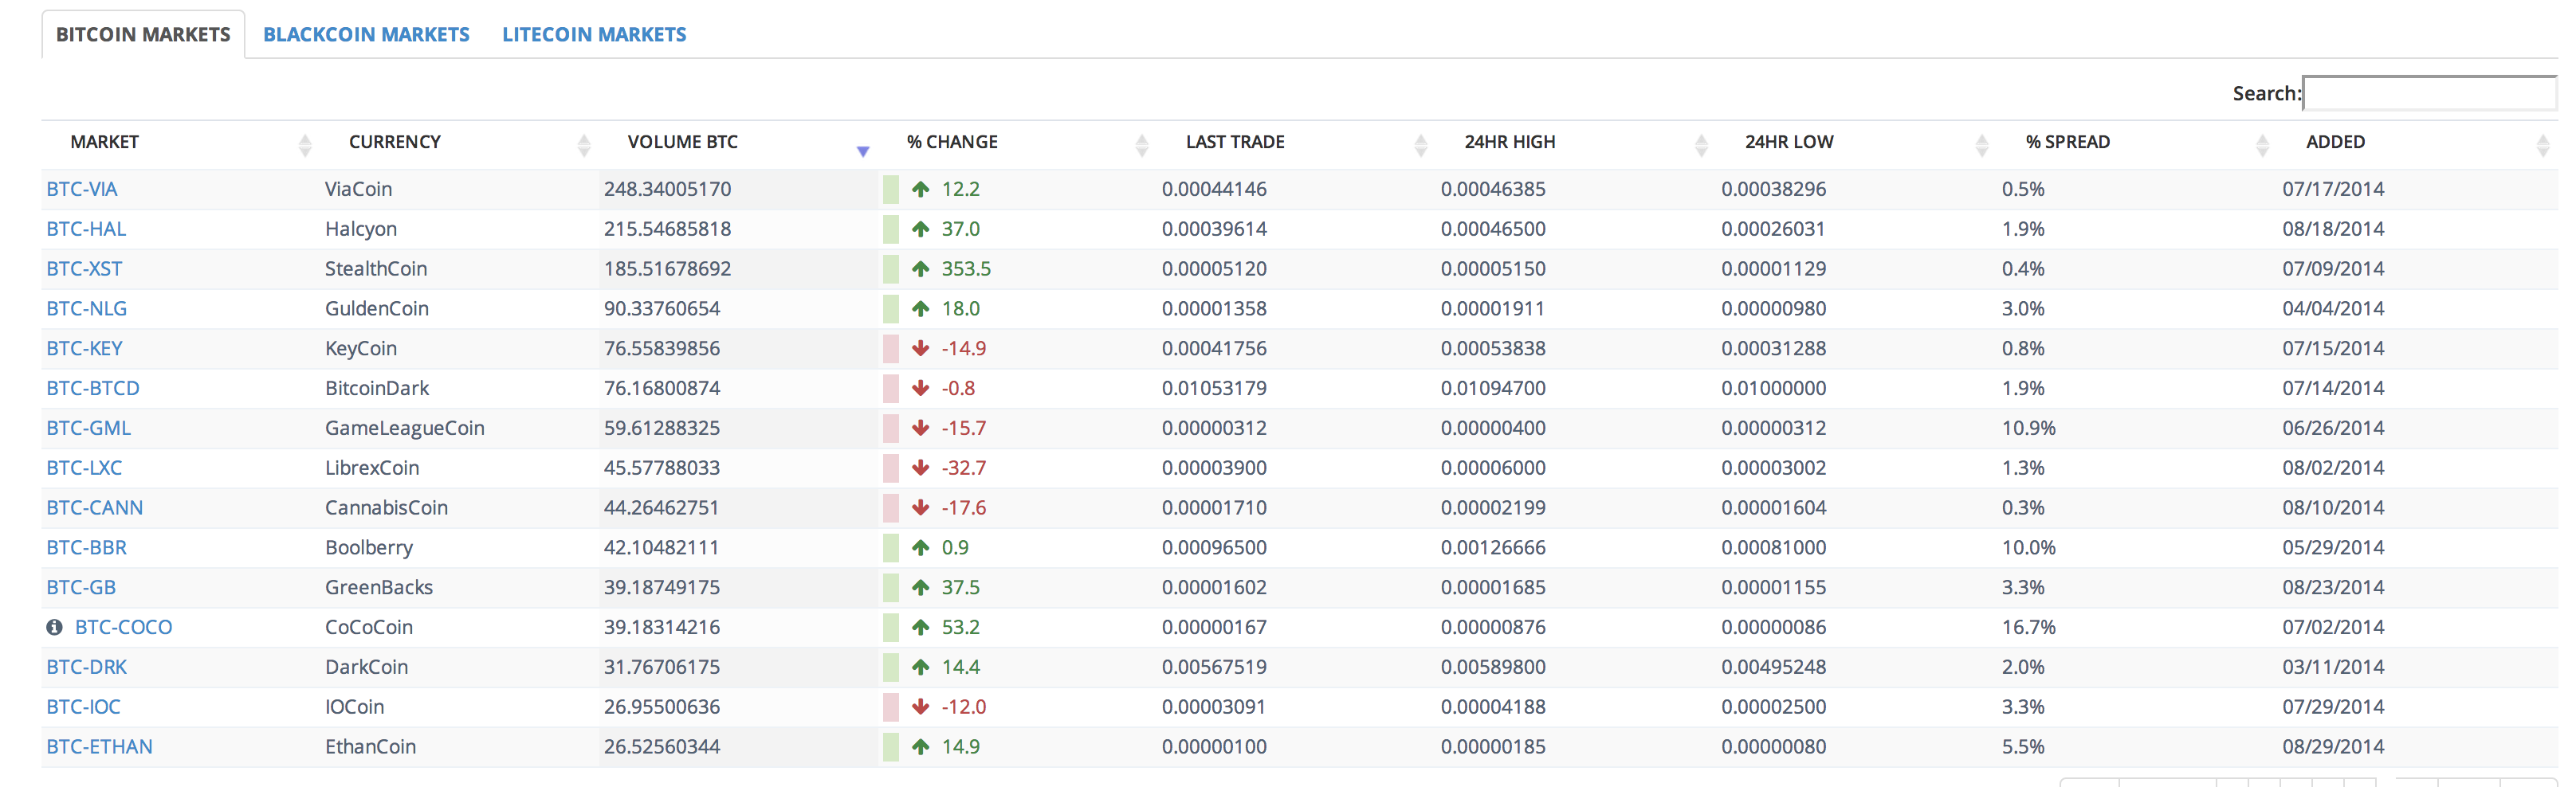This screenshot has width=2576, height=787.
Task: Open the BTC-BTCD market link
Action: point(93,388)
